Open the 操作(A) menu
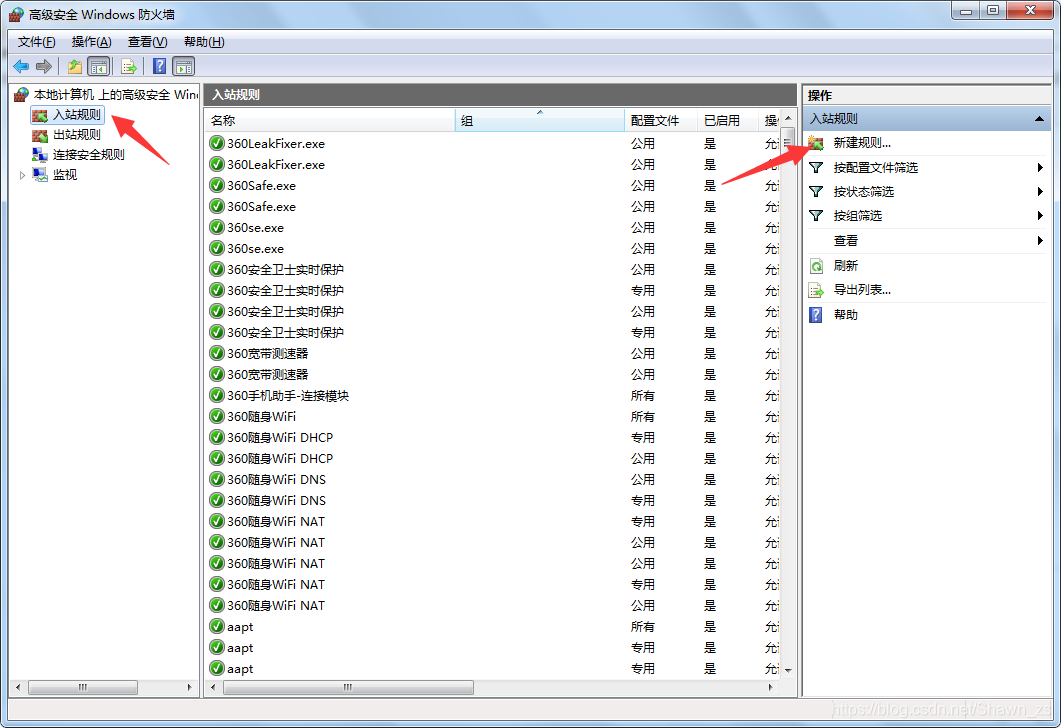This screenshot has height=728, width=1061. 91,42
